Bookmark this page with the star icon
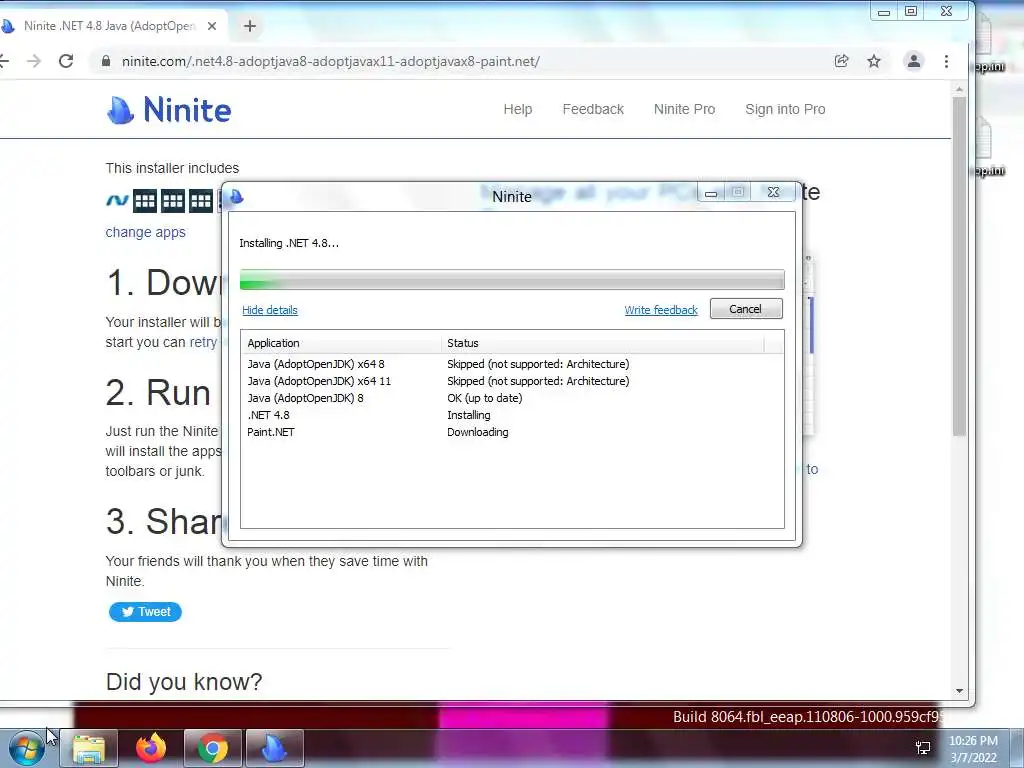 874,61
